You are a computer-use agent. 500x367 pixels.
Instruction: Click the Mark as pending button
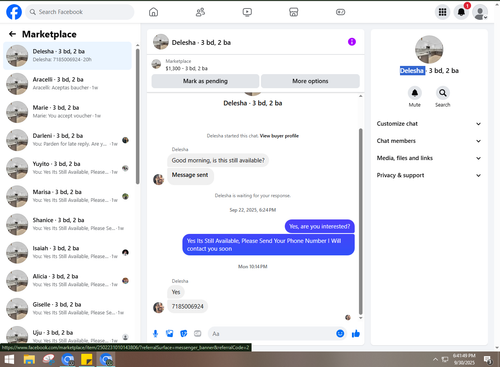click(205, 81)
